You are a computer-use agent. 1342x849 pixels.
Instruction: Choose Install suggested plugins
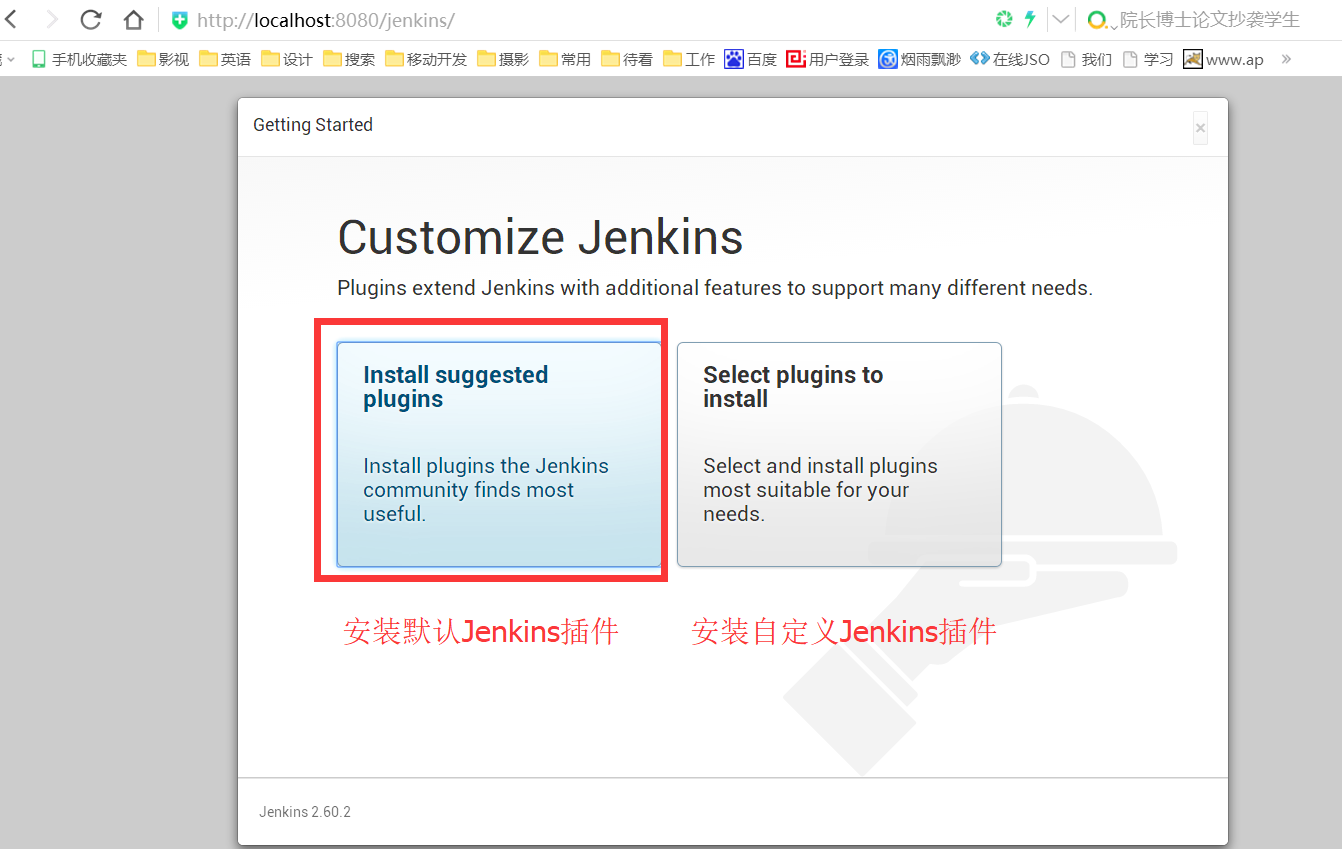tap(499, 454)
